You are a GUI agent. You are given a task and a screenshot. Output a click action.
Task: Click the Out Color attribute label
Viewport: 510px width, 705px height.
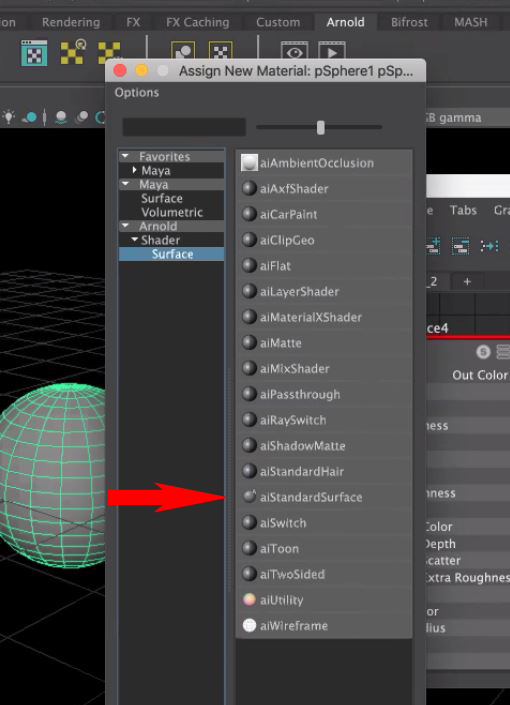(480, 375)
